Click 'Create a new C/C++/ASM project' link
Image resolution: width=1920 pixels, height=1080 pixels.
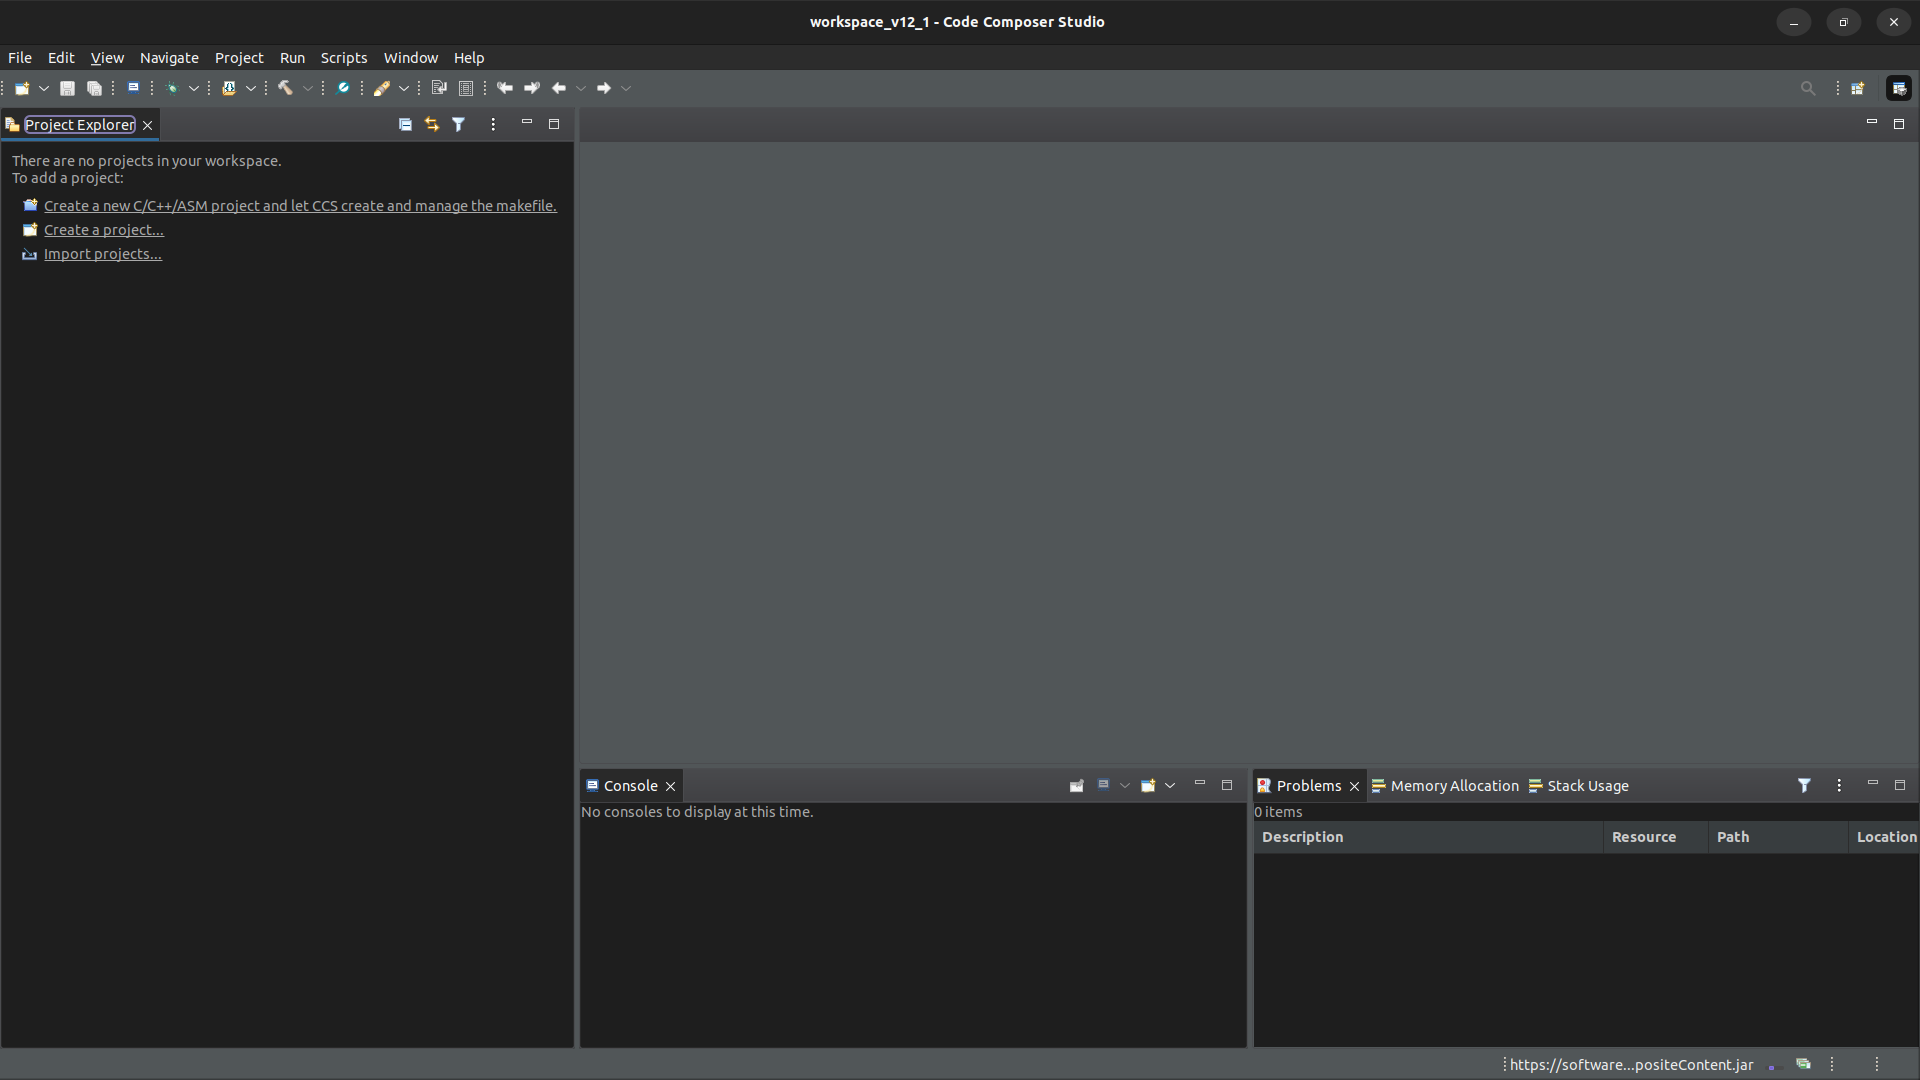click(300, 206)
